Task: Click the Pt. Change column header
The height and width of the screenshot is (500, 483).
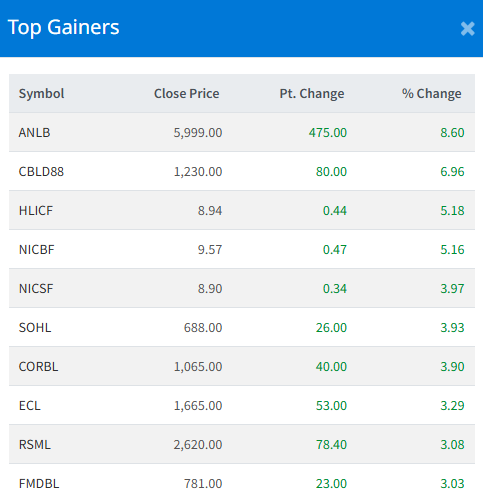Action: pos(312,94)
